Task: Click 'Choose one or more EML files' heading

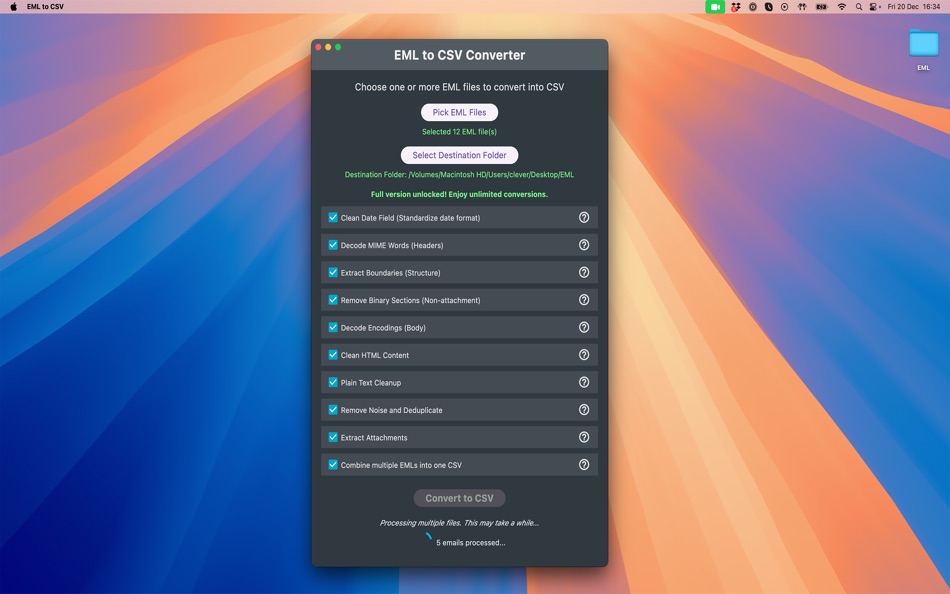Action: point(459,87)
